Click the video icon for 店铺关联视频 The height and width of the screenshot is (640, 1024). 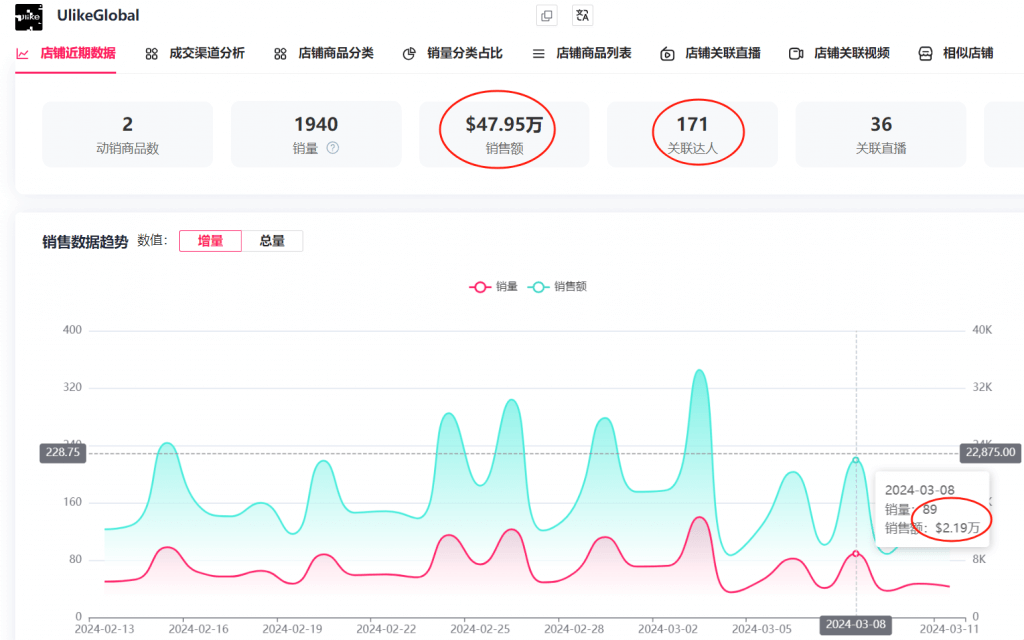pos(796,53)
